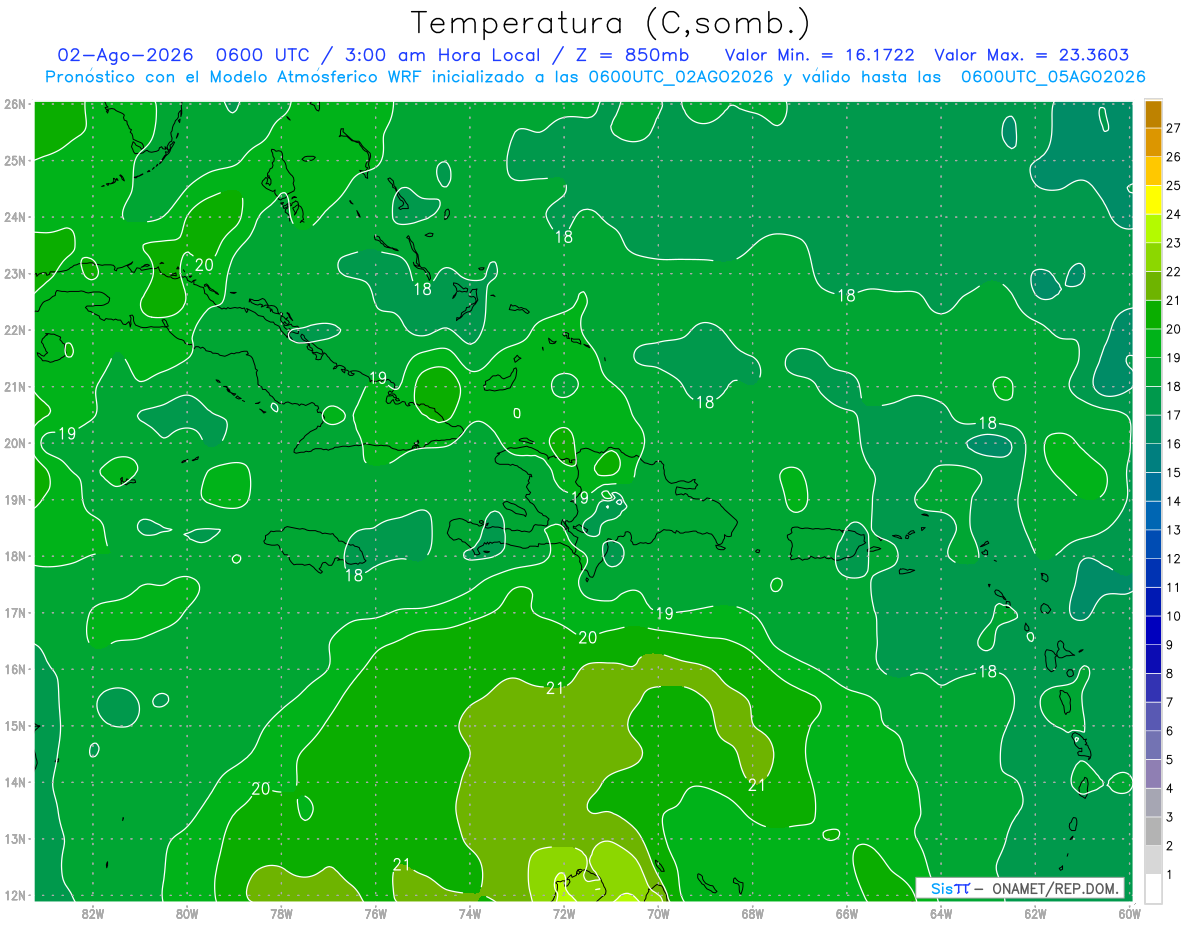Click valid-until time '0600UTC_05AGO2026'
The image size is (1200, 927).
tap(1053, 77)
